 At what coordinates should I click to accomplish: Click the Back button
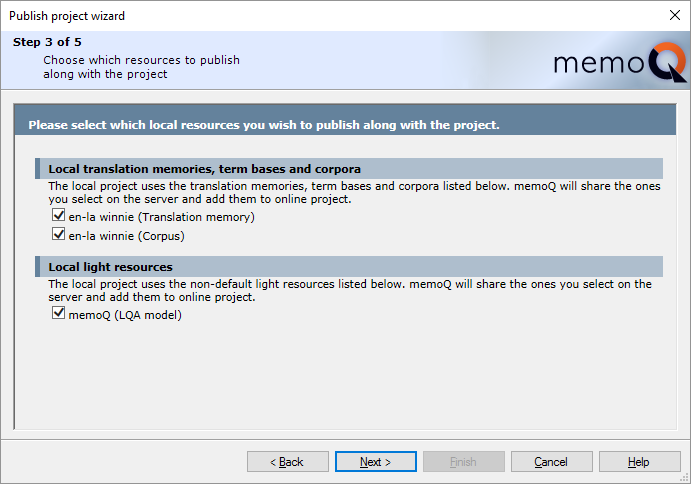point(288,462)
